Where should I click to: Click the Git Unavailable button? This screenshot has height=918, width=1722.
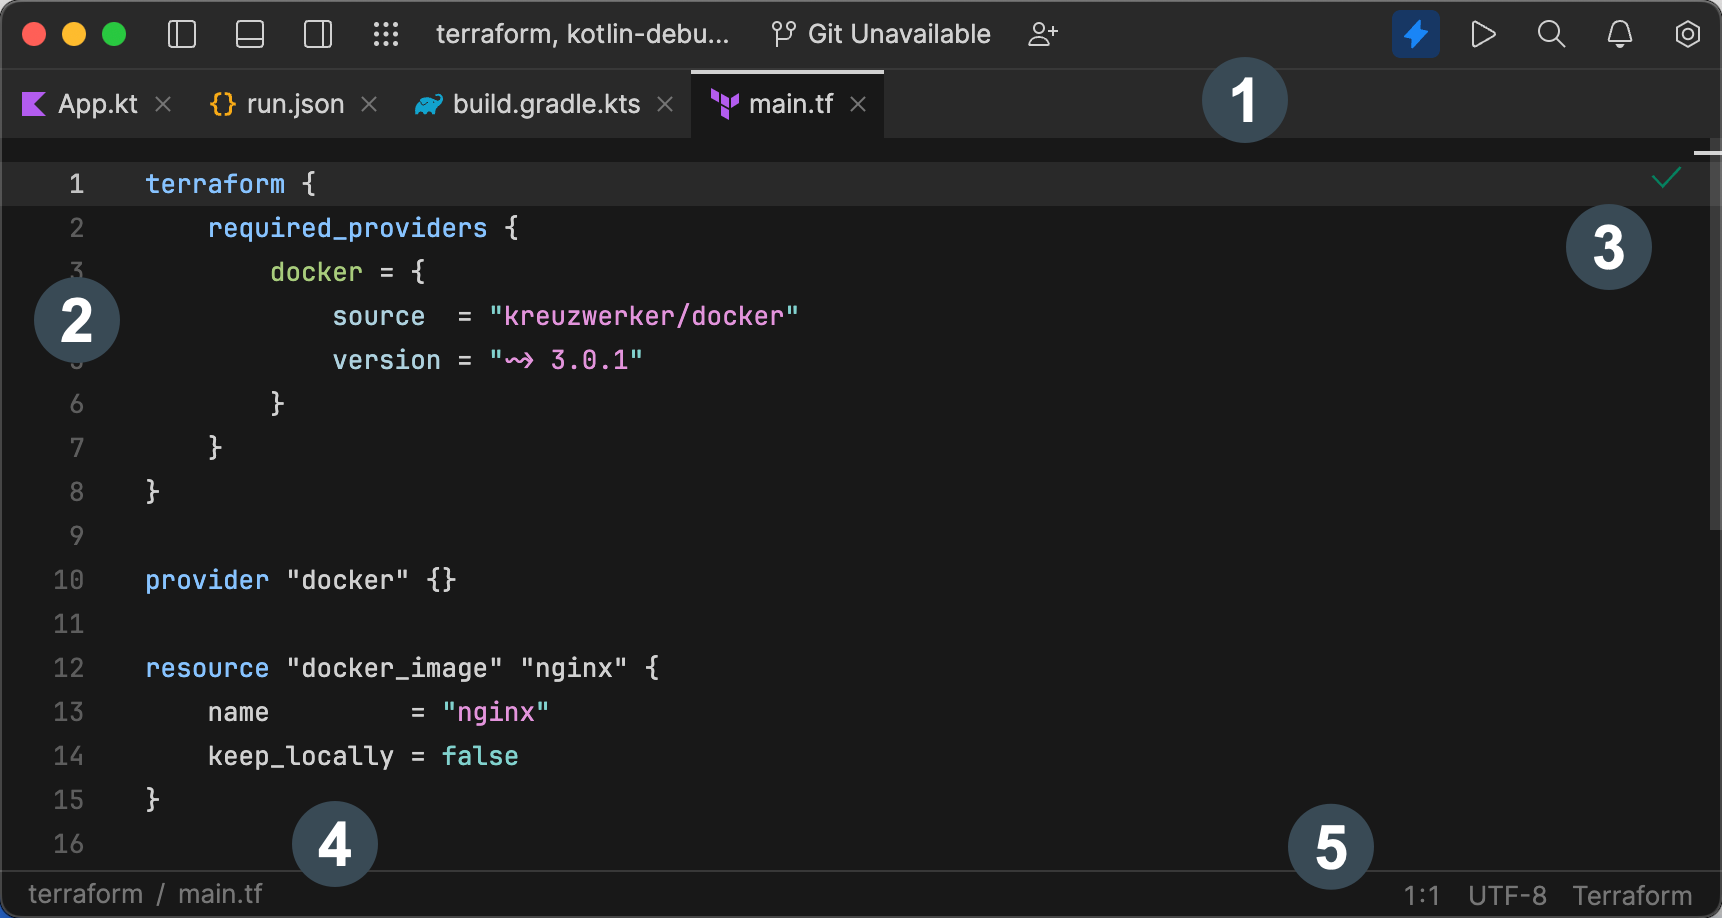[x=880, y=33]
